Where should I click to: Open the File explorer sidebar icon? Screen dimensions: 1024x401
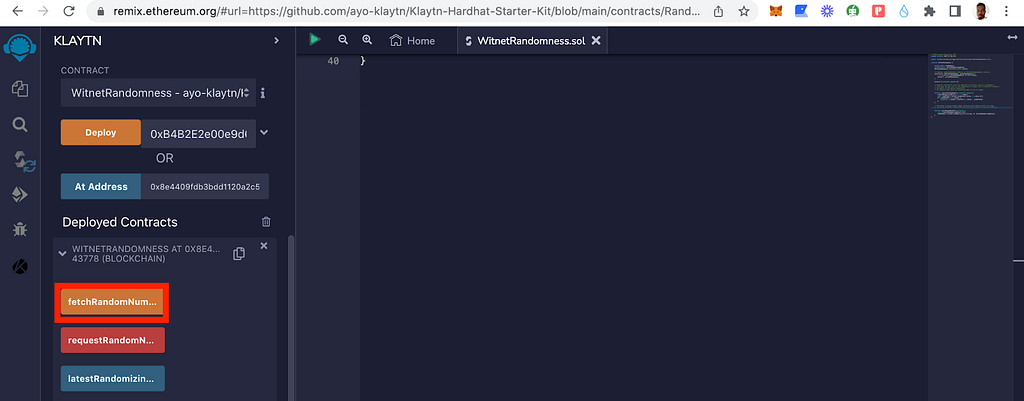20,89
